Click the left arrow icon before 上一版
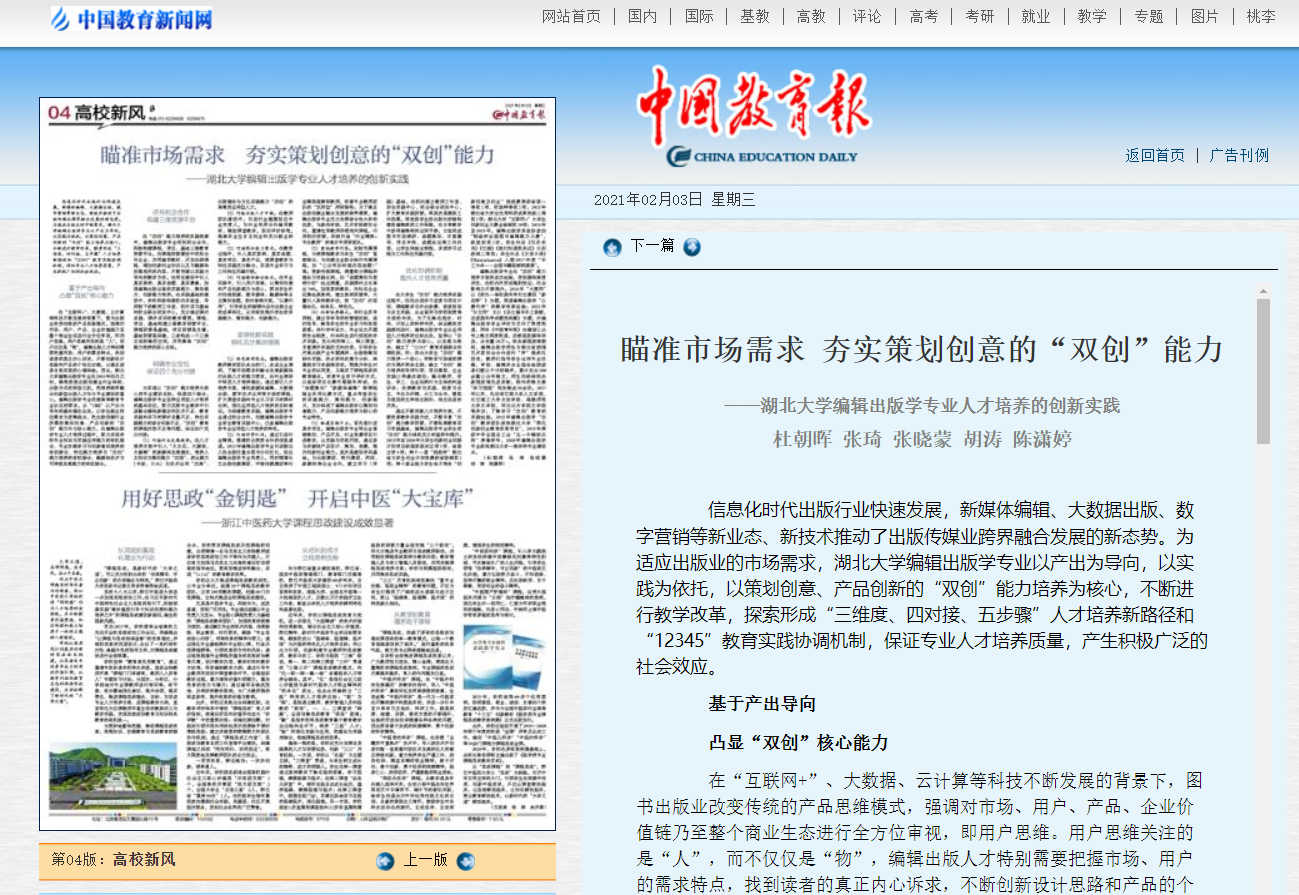 pyautogui.click(x=385, y=861)
